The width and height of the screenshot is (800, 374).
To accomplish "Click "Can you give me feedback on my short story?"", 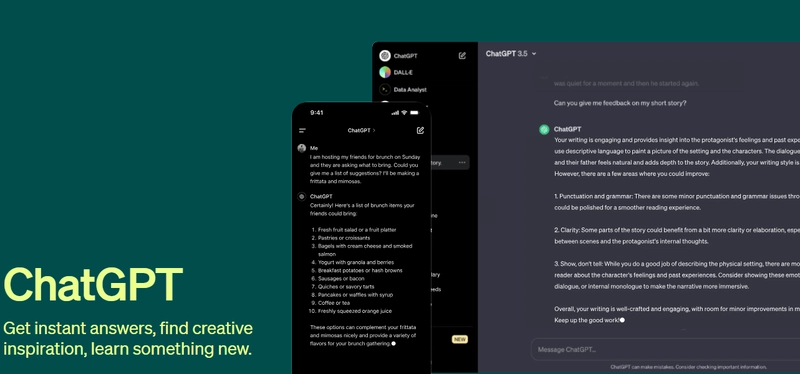I will pos(620,103).
